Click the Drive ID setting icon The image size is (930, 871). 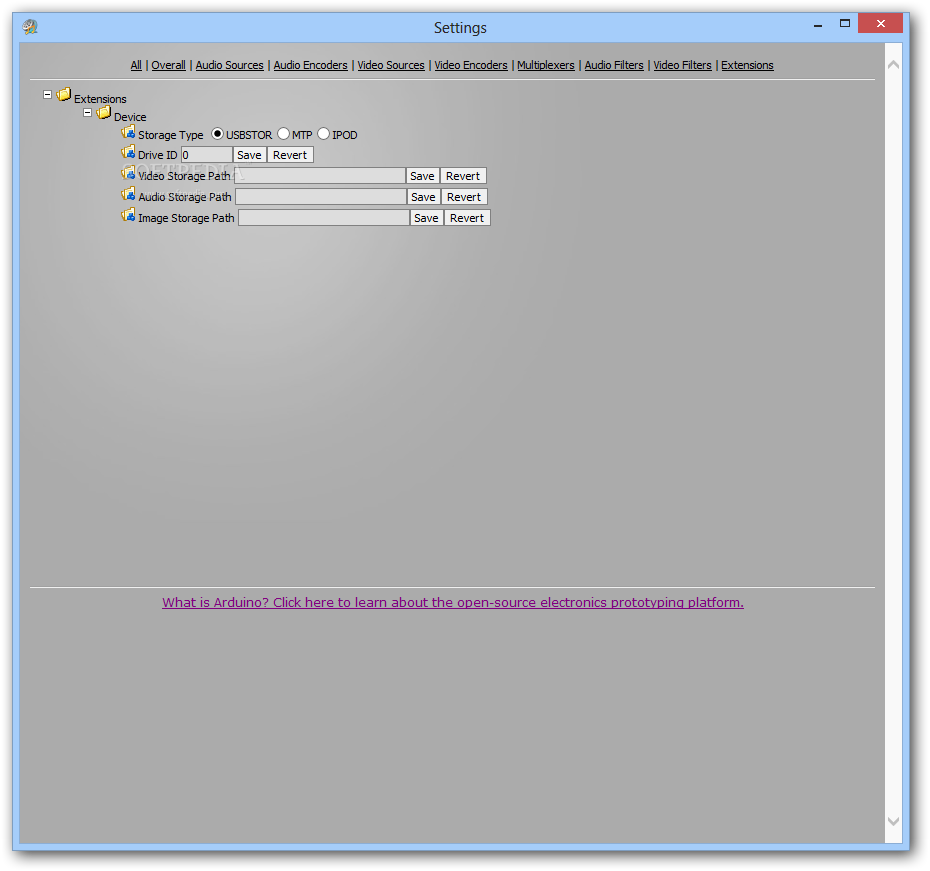pyautogui.click(x=128, y=152)
